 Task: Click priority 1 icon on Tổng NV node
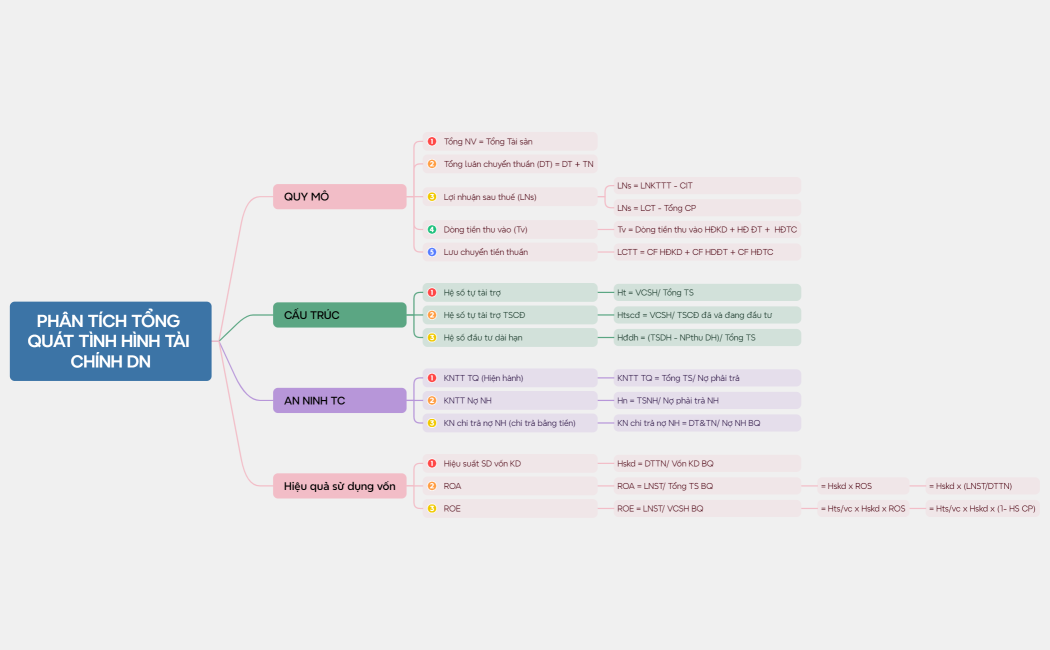(432, 142)
